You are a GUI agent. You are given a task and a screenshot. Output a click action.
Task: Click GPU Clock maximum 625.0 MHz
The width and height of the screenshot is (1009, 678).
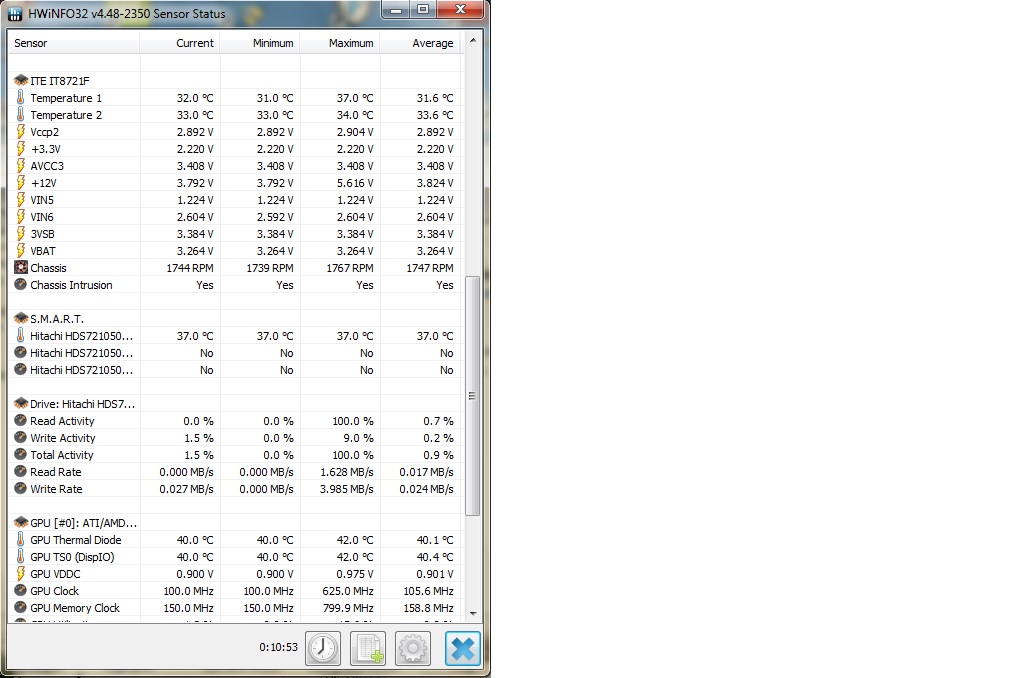click(x=348, y=591)
